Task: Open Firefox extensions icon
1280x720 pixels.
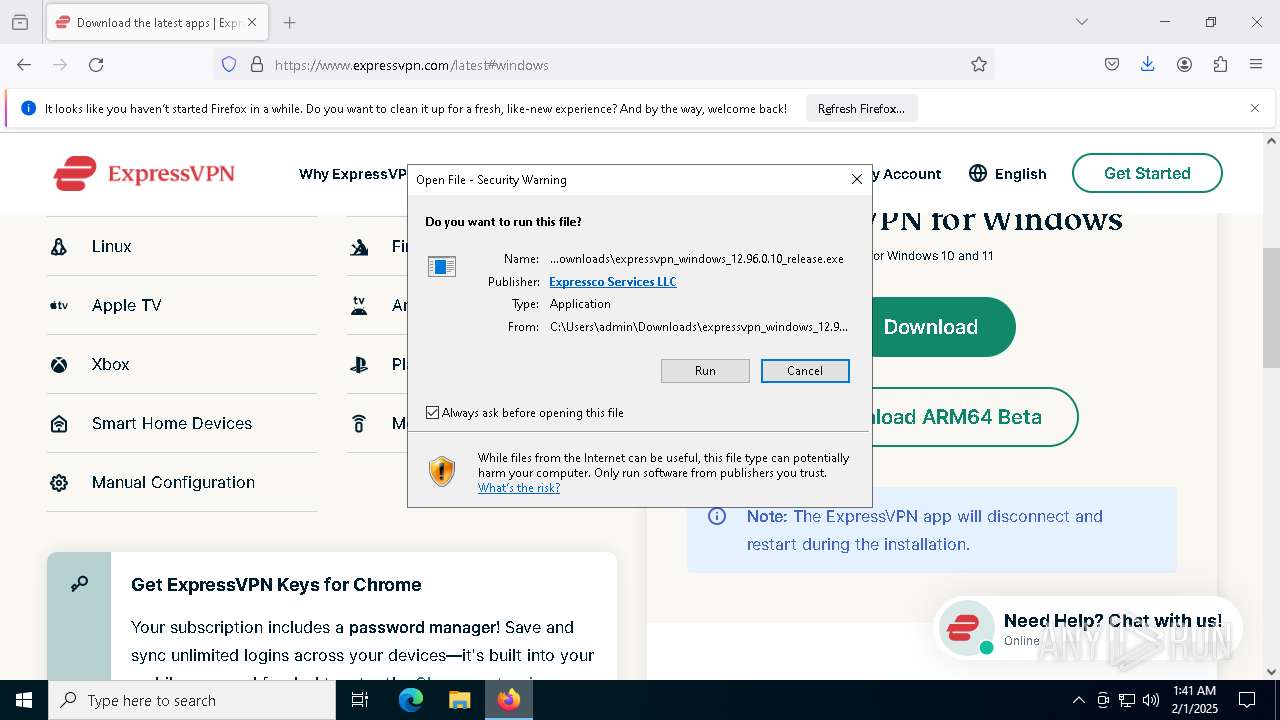Action: [x=1220, y=65]
